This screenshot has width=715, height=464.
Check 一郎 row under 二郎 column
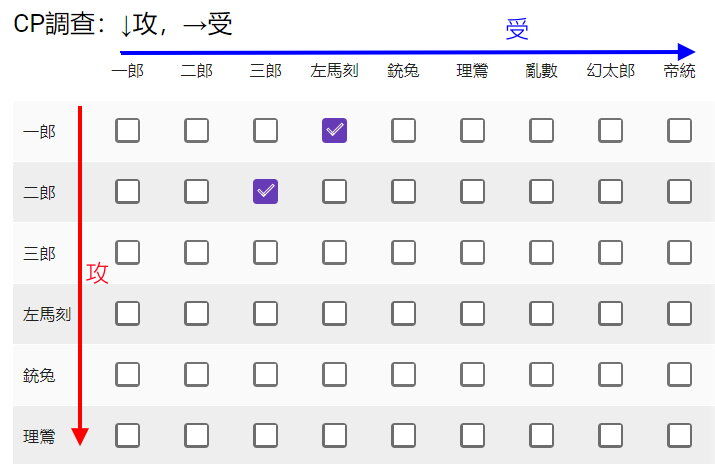(197, 130)
